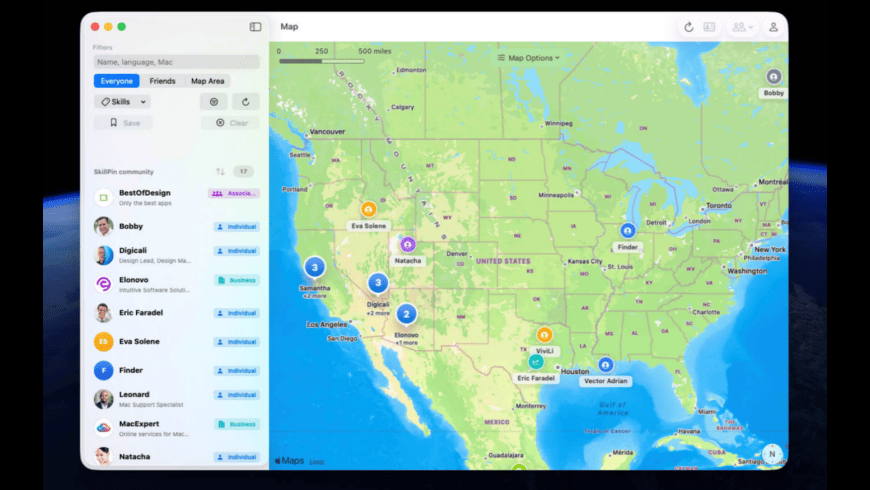The width and height of the screenshot is (870, 490).
Task: Click the Legal link on the map
Action: click(317, 462)
